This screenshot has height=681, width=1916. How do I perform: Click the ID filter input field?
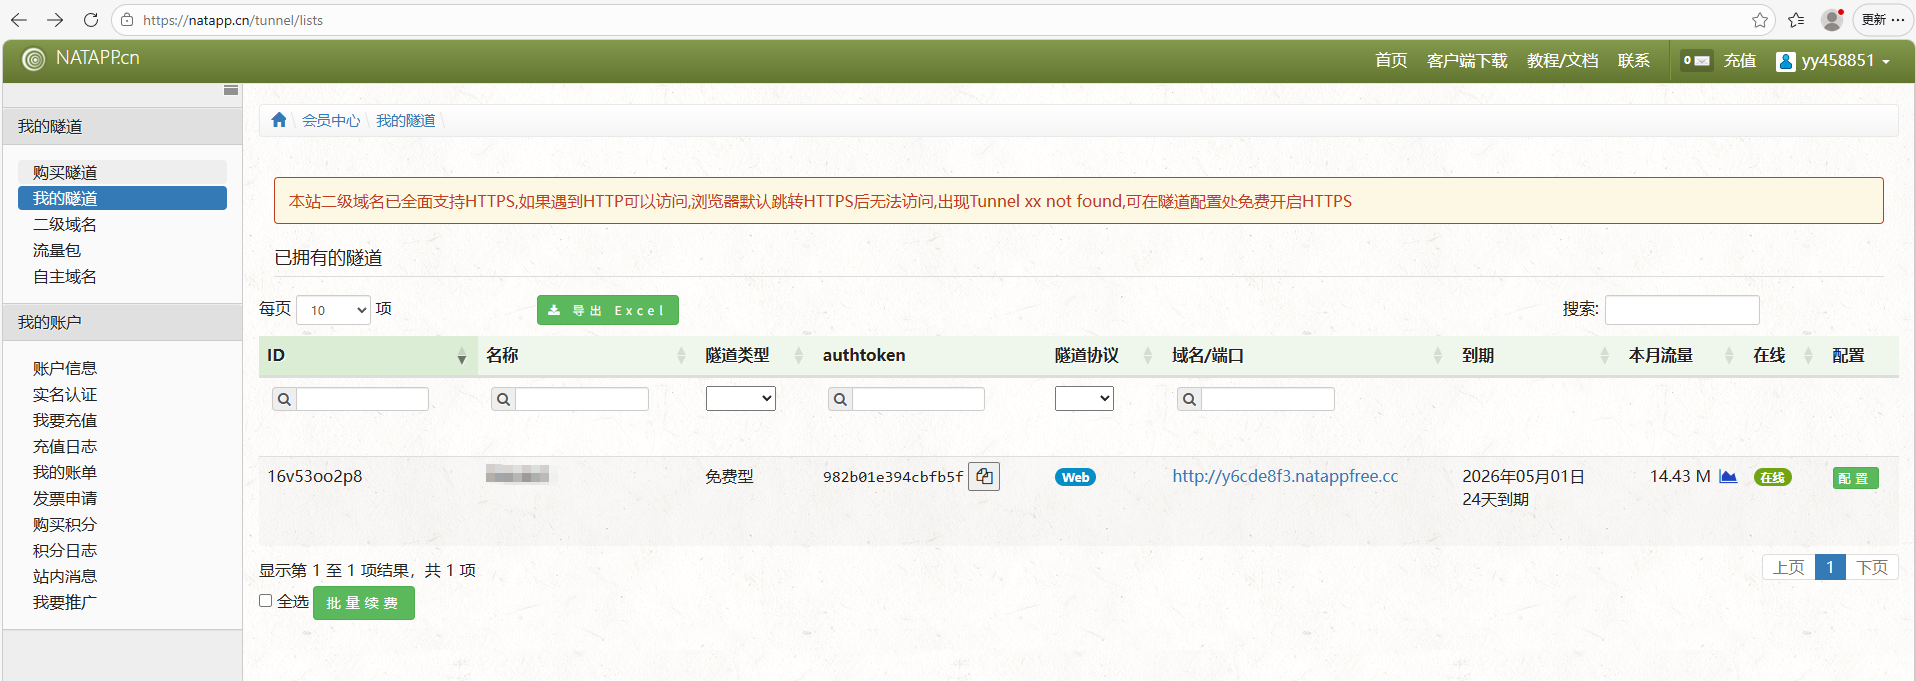(x=362, y=399)
